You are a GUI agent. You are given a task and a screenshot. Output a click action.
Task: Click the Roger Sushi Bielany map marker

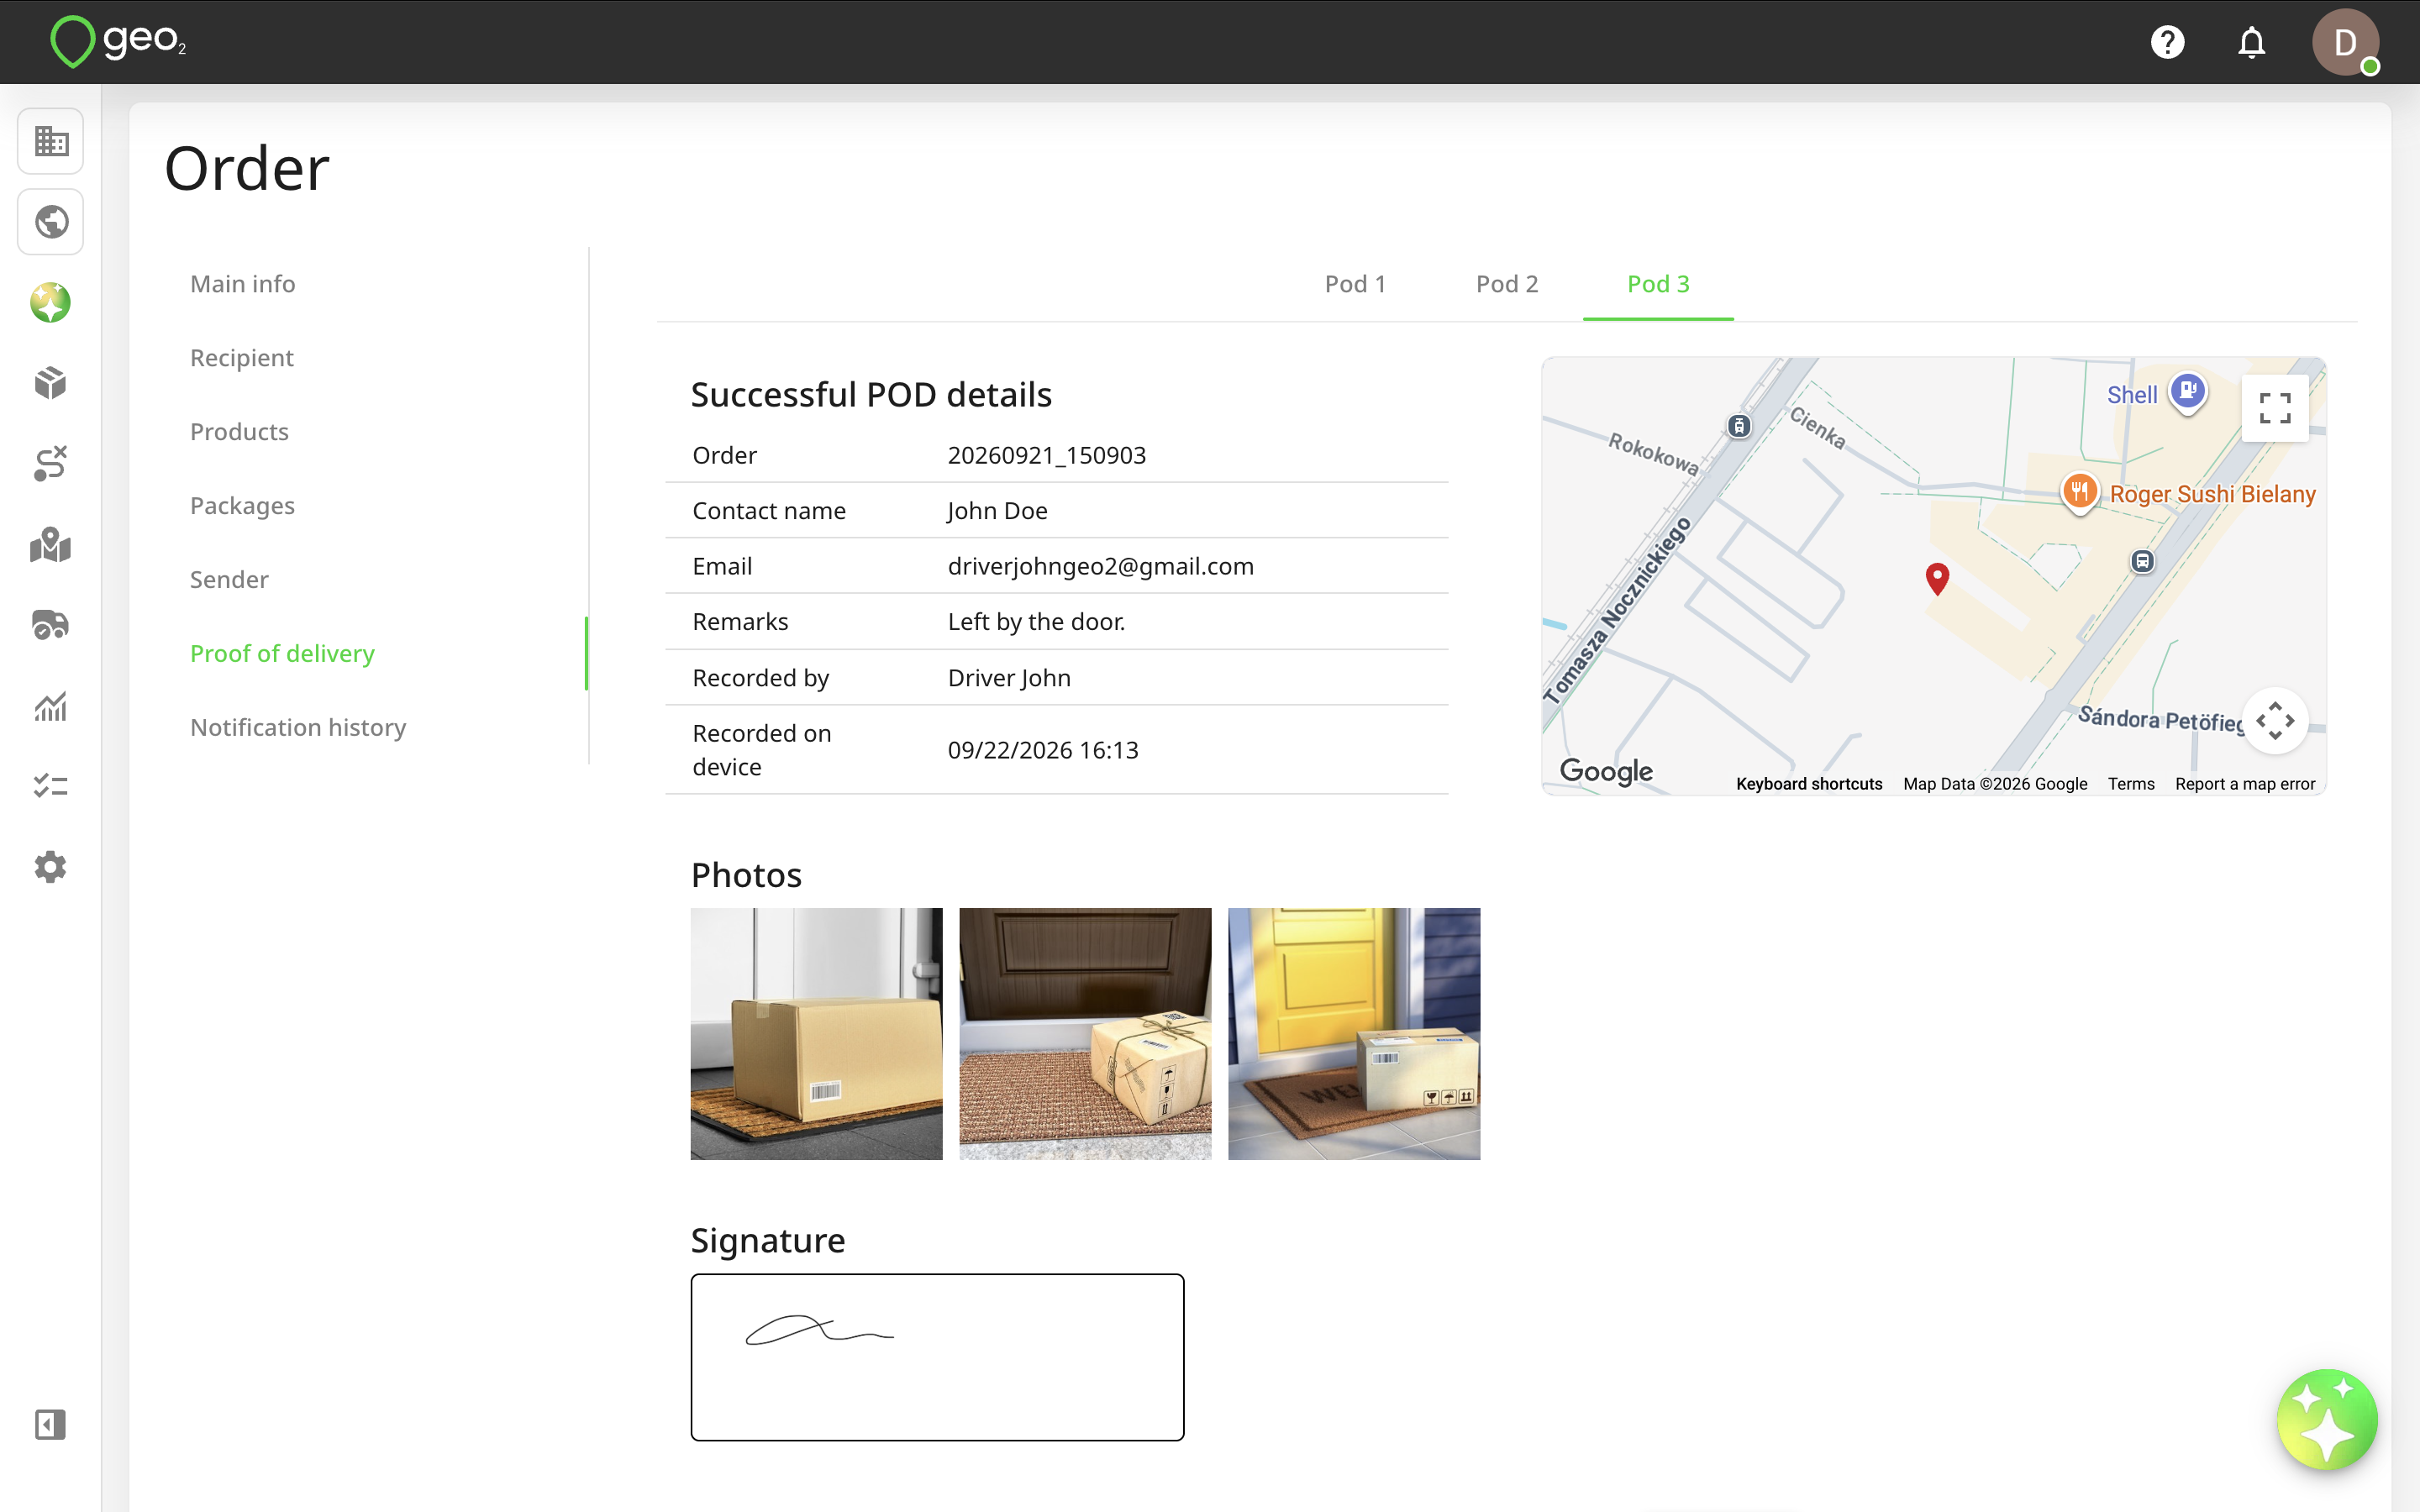click(x=2080, y=492)
